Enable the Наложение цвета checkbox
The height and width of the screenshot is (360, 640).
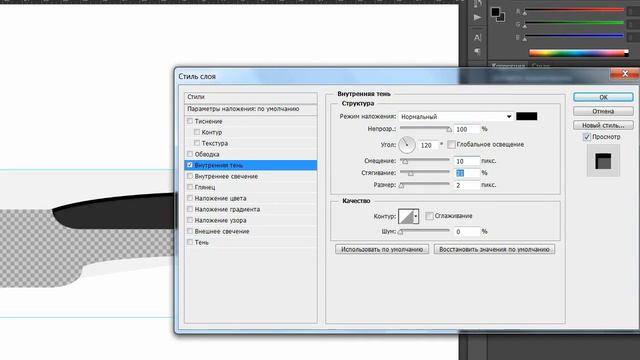tap(190, 198)
